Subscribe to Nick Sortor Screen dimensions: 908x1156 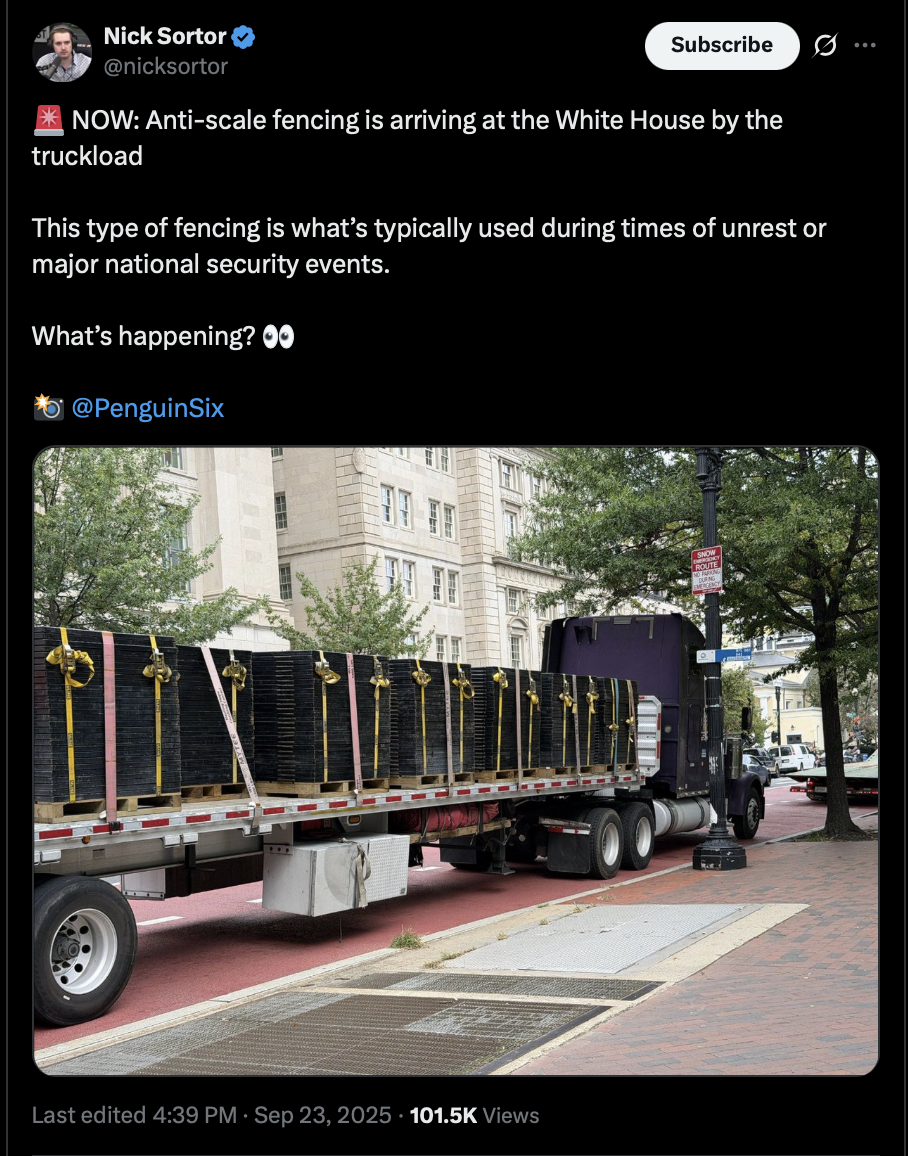722,46
